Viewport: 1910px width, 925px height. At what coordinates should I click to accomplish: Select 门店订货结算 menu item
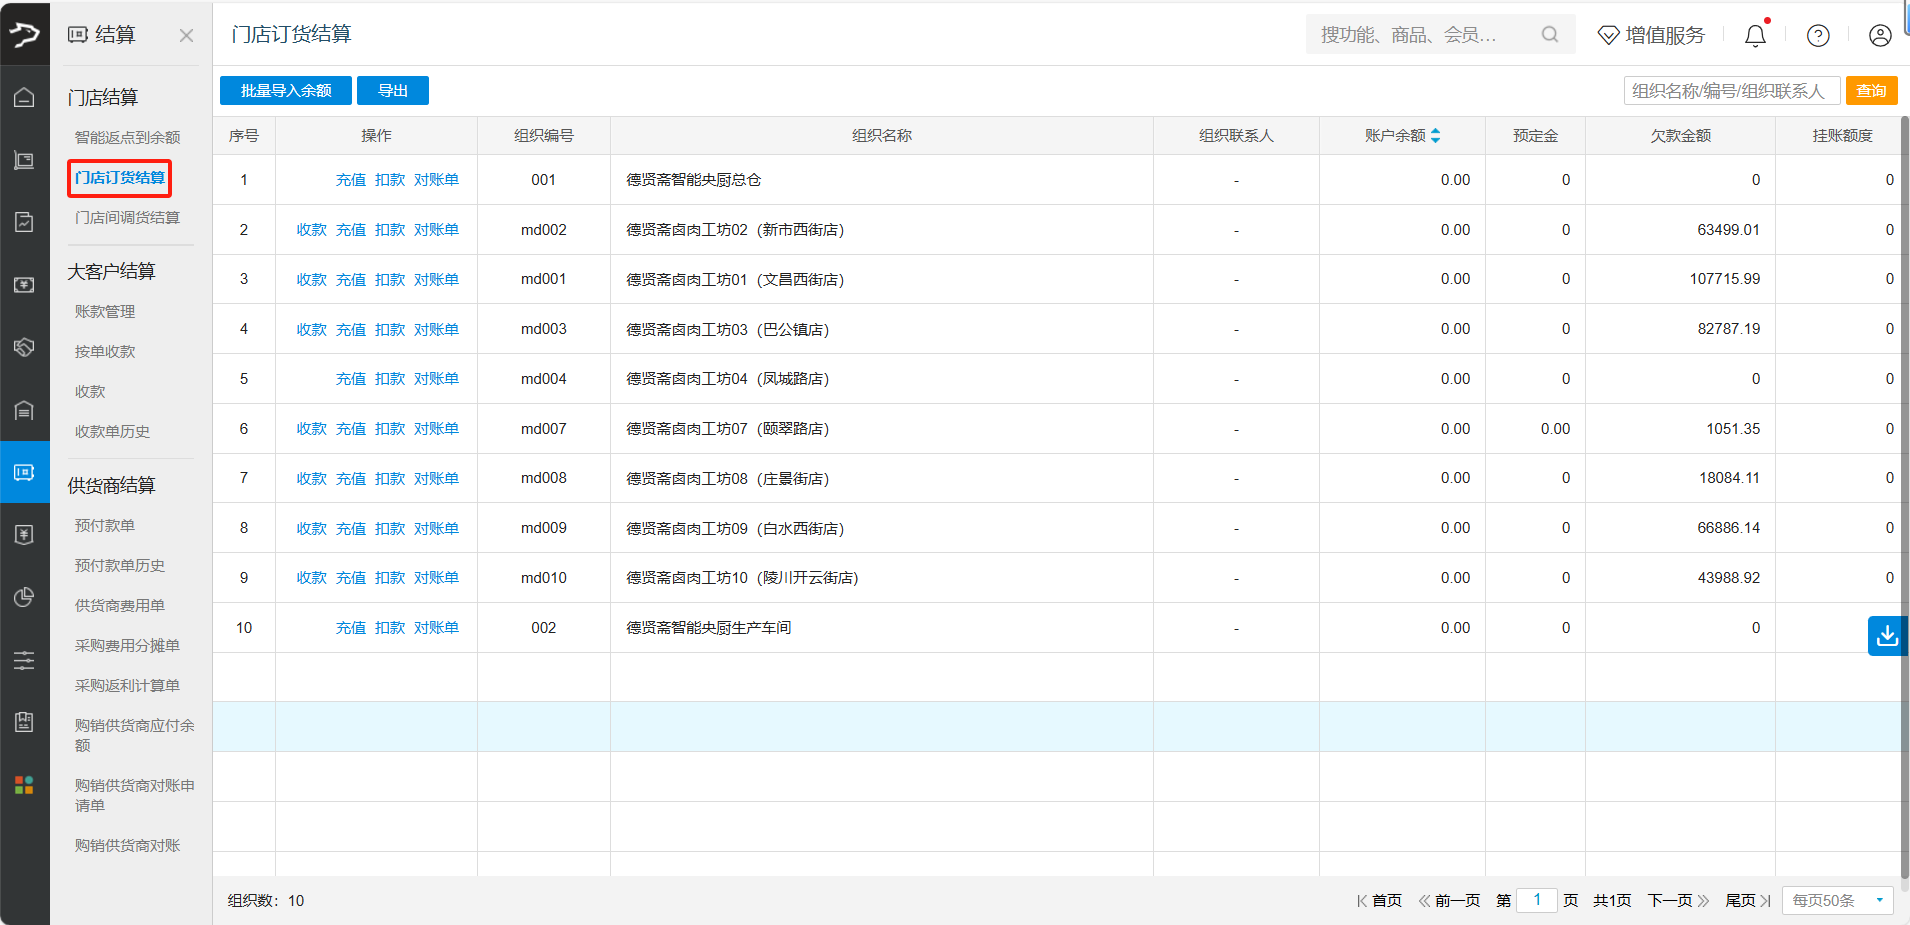point(119,178)
